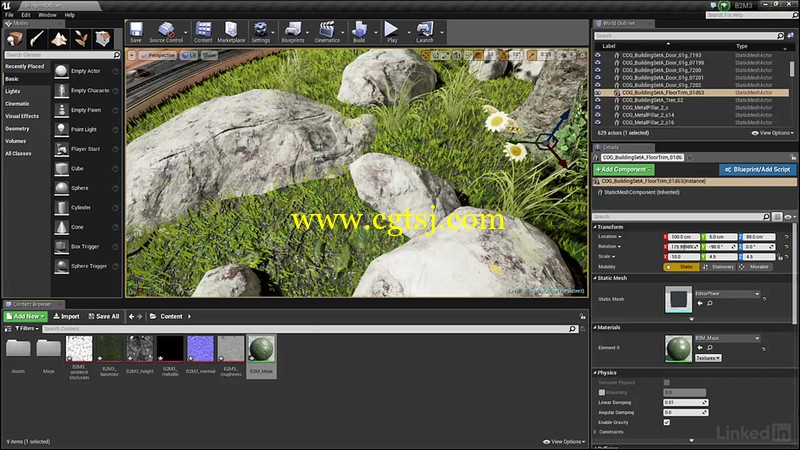
Task: Open the Window menu
Action: coord(47,15)
